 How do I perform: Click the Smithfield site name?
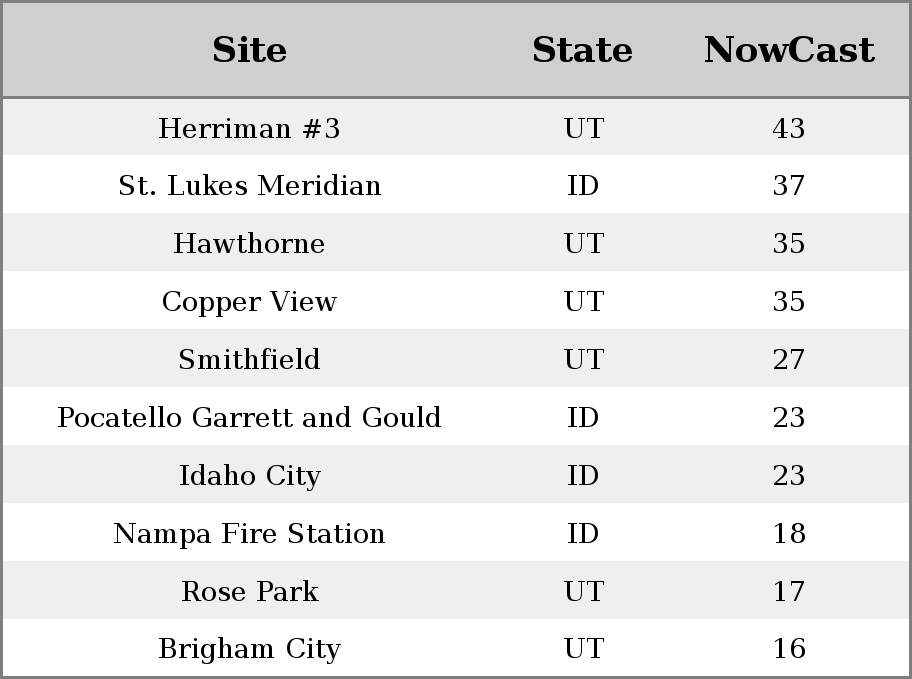(249, 359)
